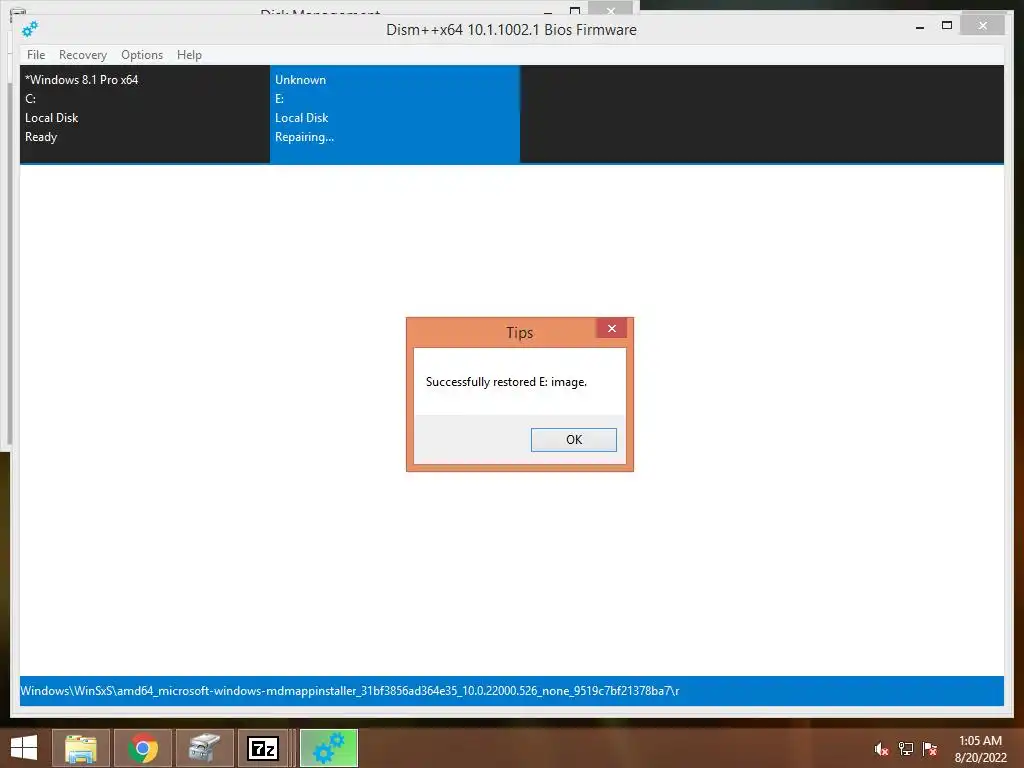Switch to Dism++ taskbar button
The height and width of the screenshot is (768, 1024).
[328, 748]
